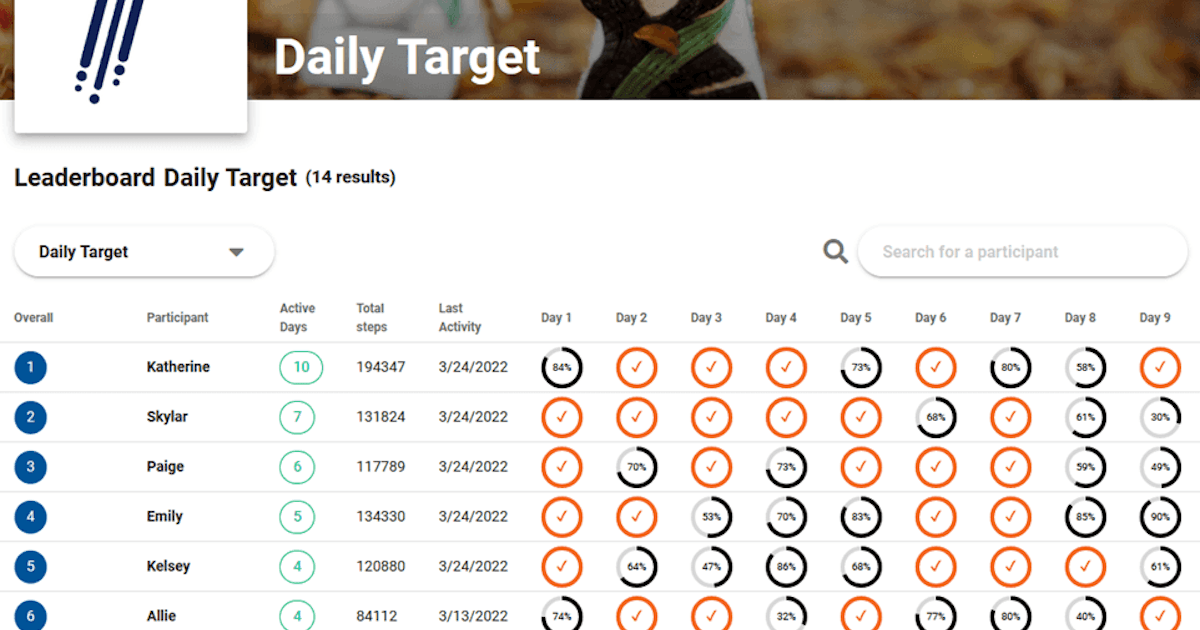The image size is (1200, 630).
Task: Click the dropdown arrow beside Daily Target
Action: tap(237, 252)
